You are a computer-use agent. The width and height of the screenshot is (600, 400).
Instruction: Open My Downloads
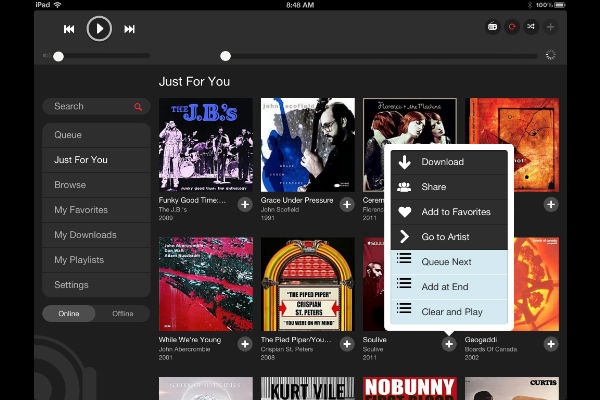point(96,235)
